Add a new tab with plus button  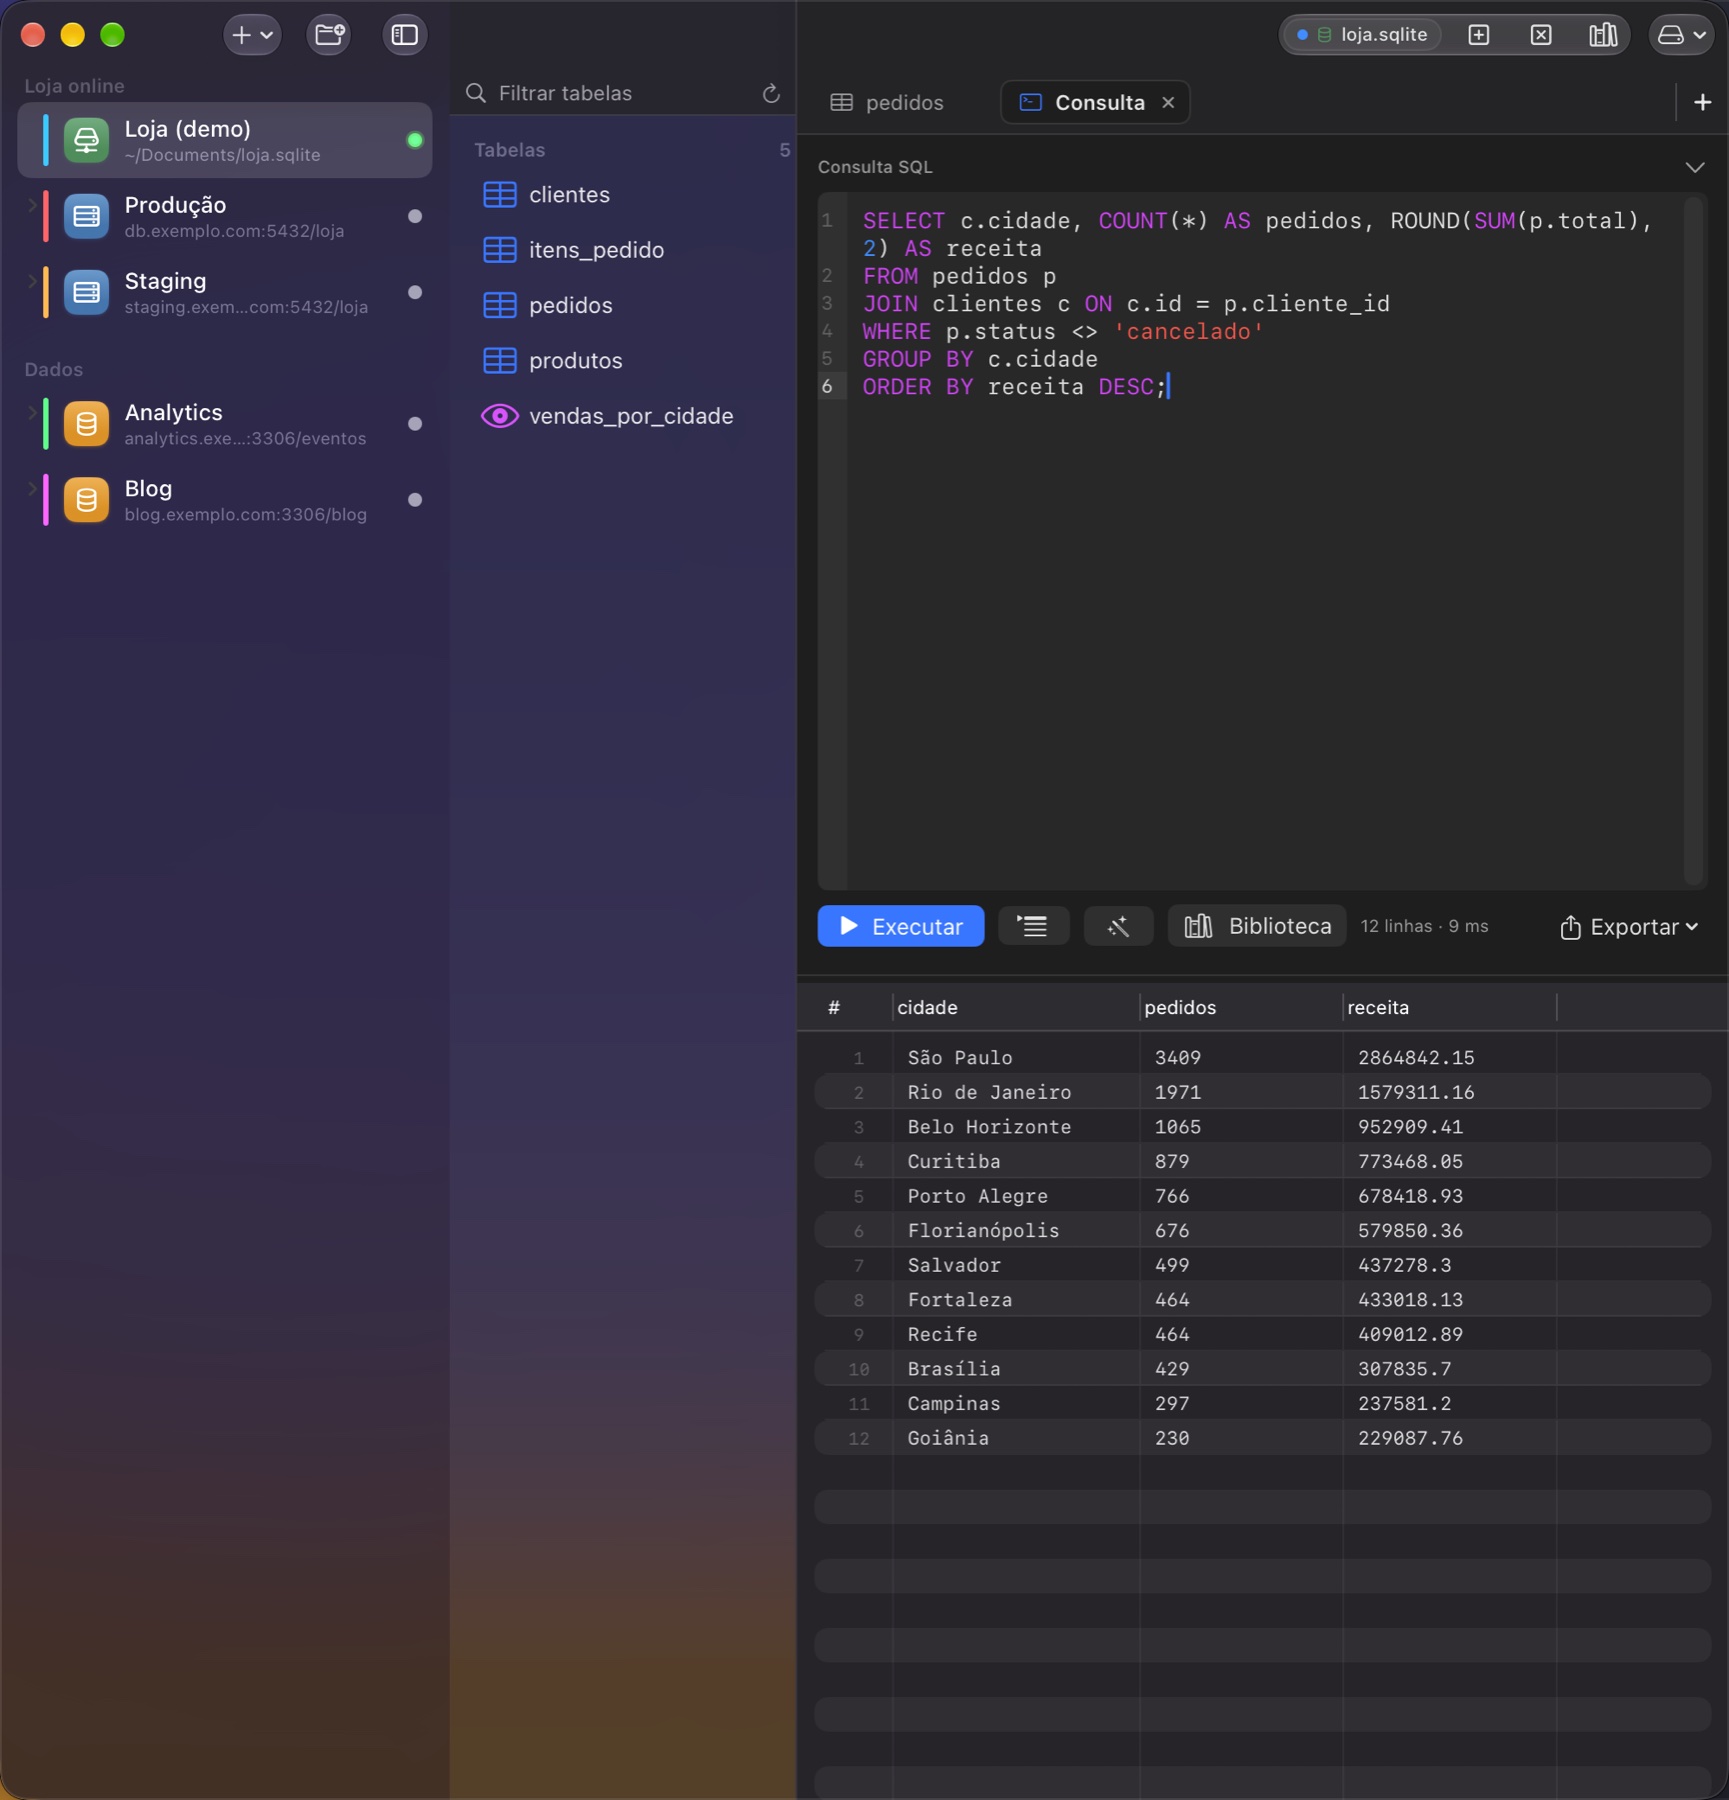tap(1703, 103)
